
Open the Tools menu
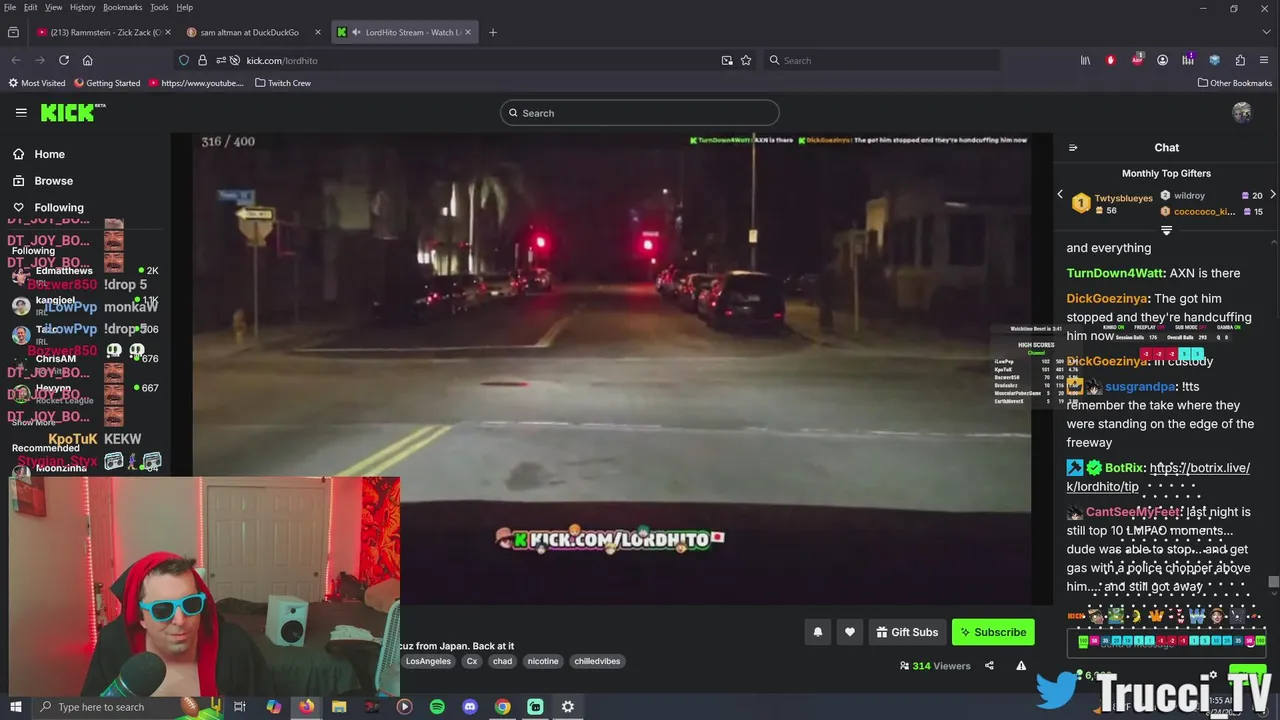[x=159, y=7]
